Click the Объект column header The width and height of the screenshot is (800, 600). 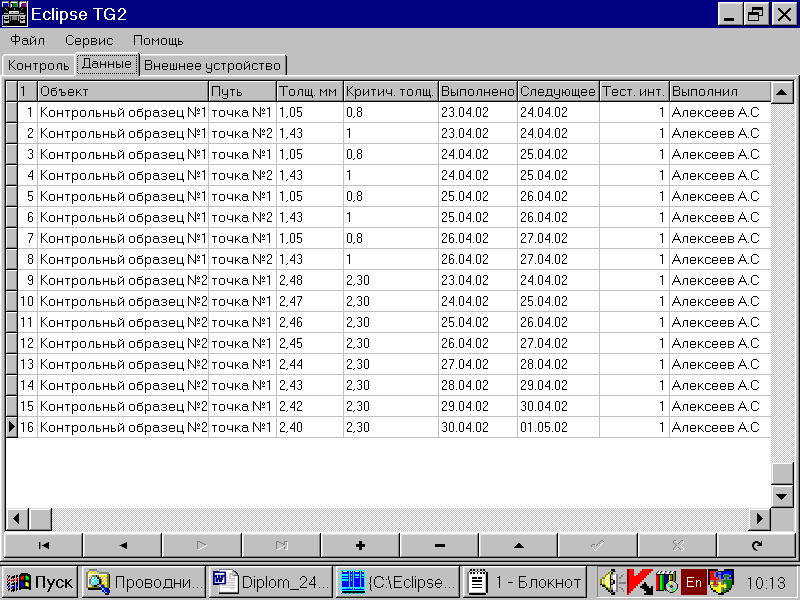click(122, 91)
